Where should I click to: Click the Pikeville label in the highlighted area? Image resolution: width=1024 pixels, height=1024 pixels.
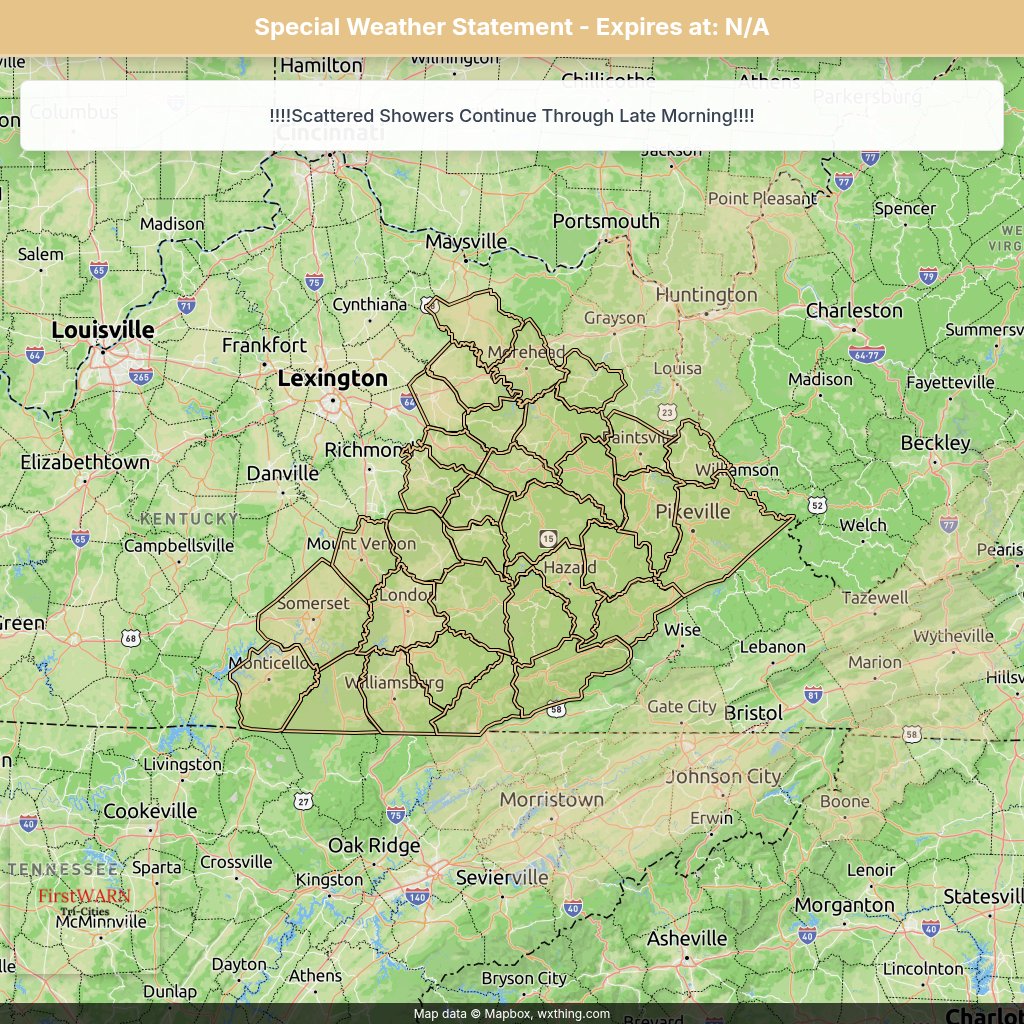(692, 511)
